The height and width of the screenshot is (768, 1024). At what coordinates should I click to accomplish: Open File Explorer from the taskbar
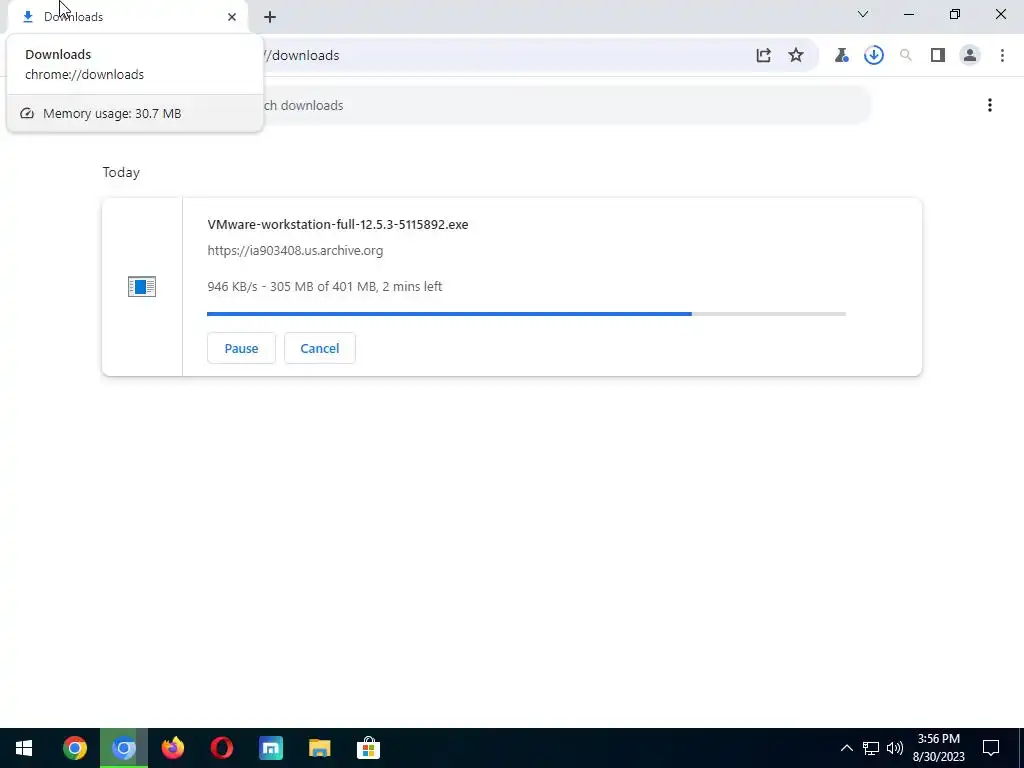coord(319,748)
